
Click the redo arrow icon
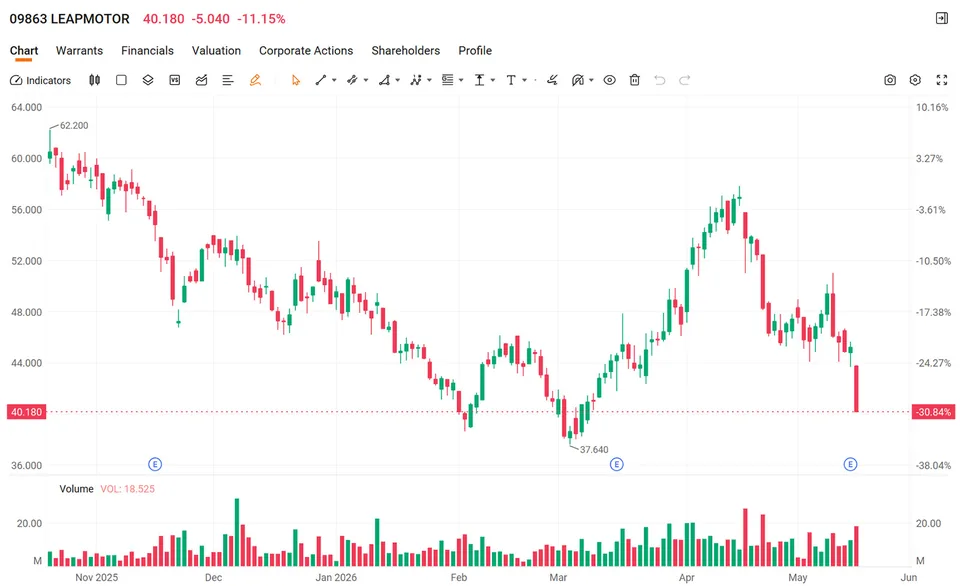(684, 80)
